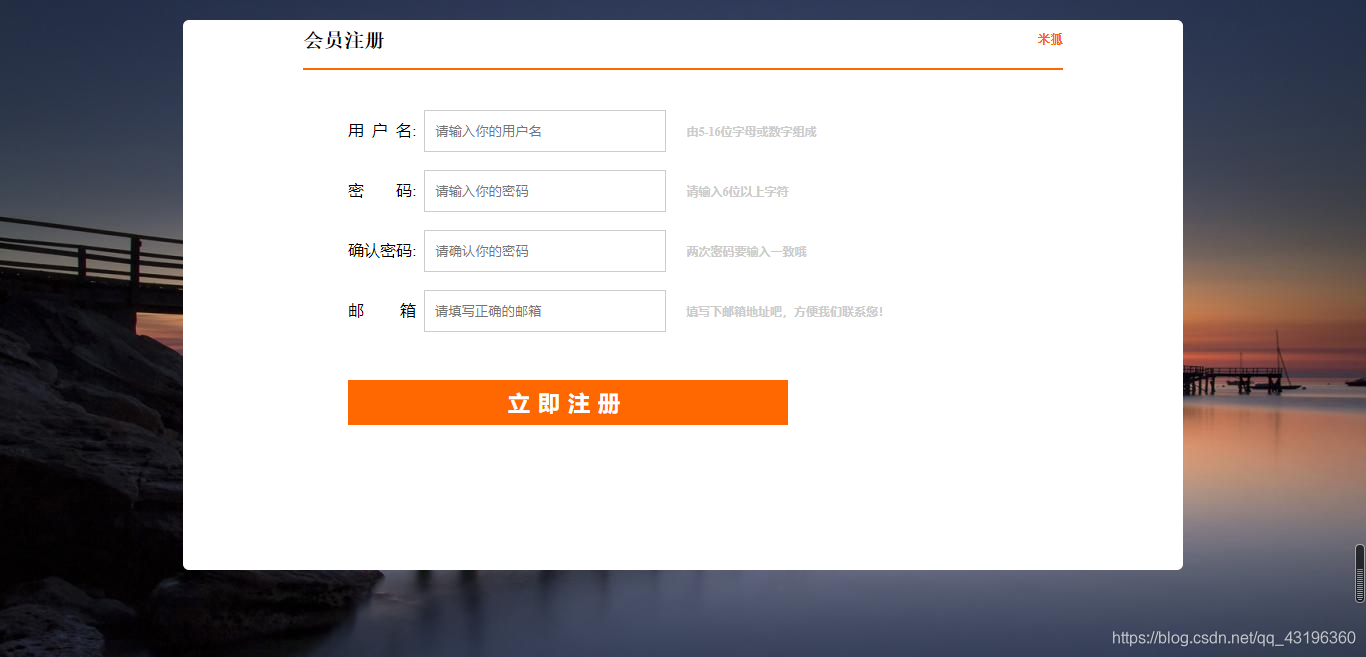This screenshot has height=657, width=1366.
Task: Click the hint 请输入6位以上字符
Action: [737, 192]
